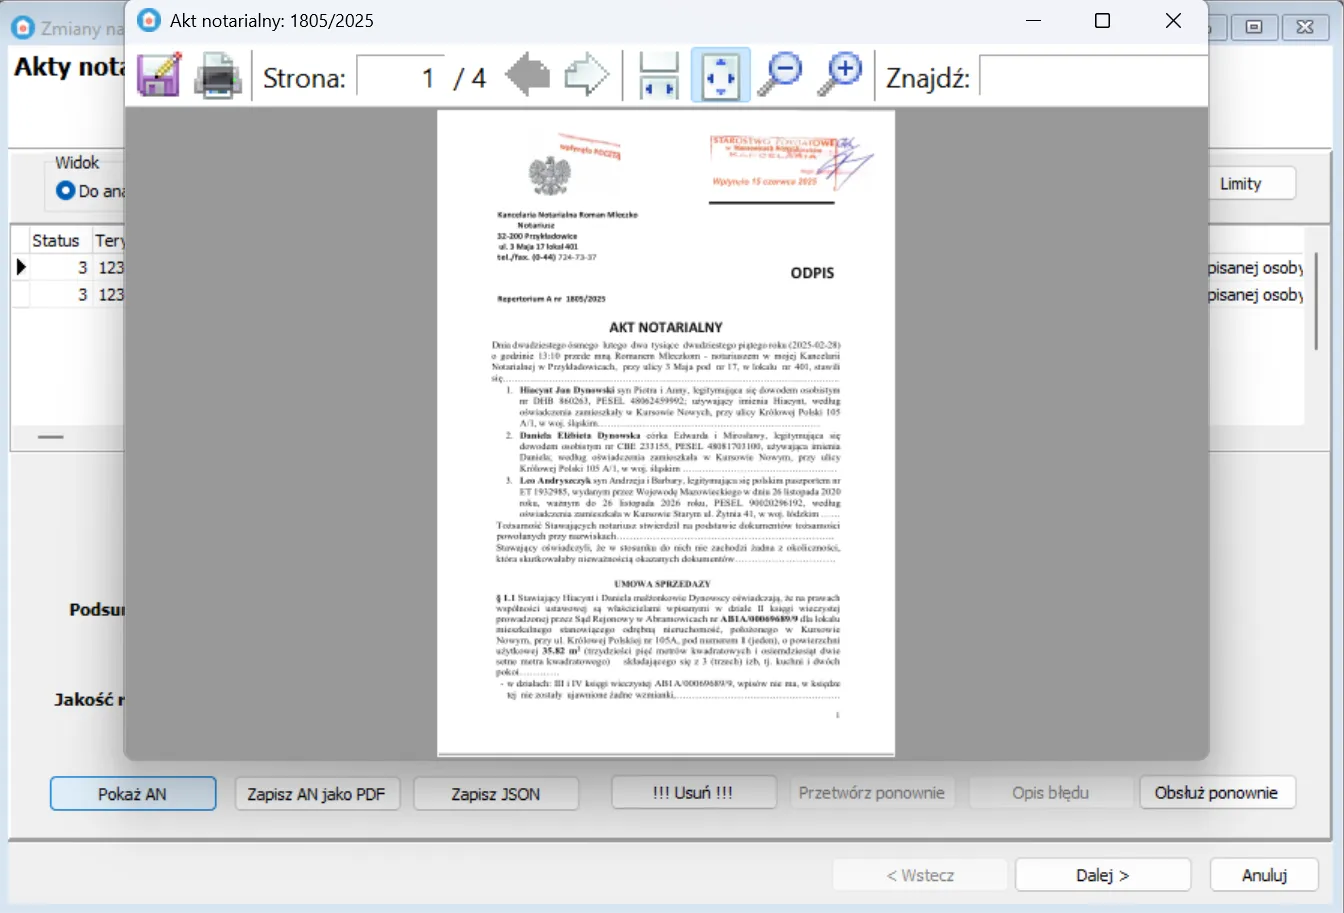Save the notarial act document
The height and width of the screenshot is (913, 1344).
(x=156, y=74)
